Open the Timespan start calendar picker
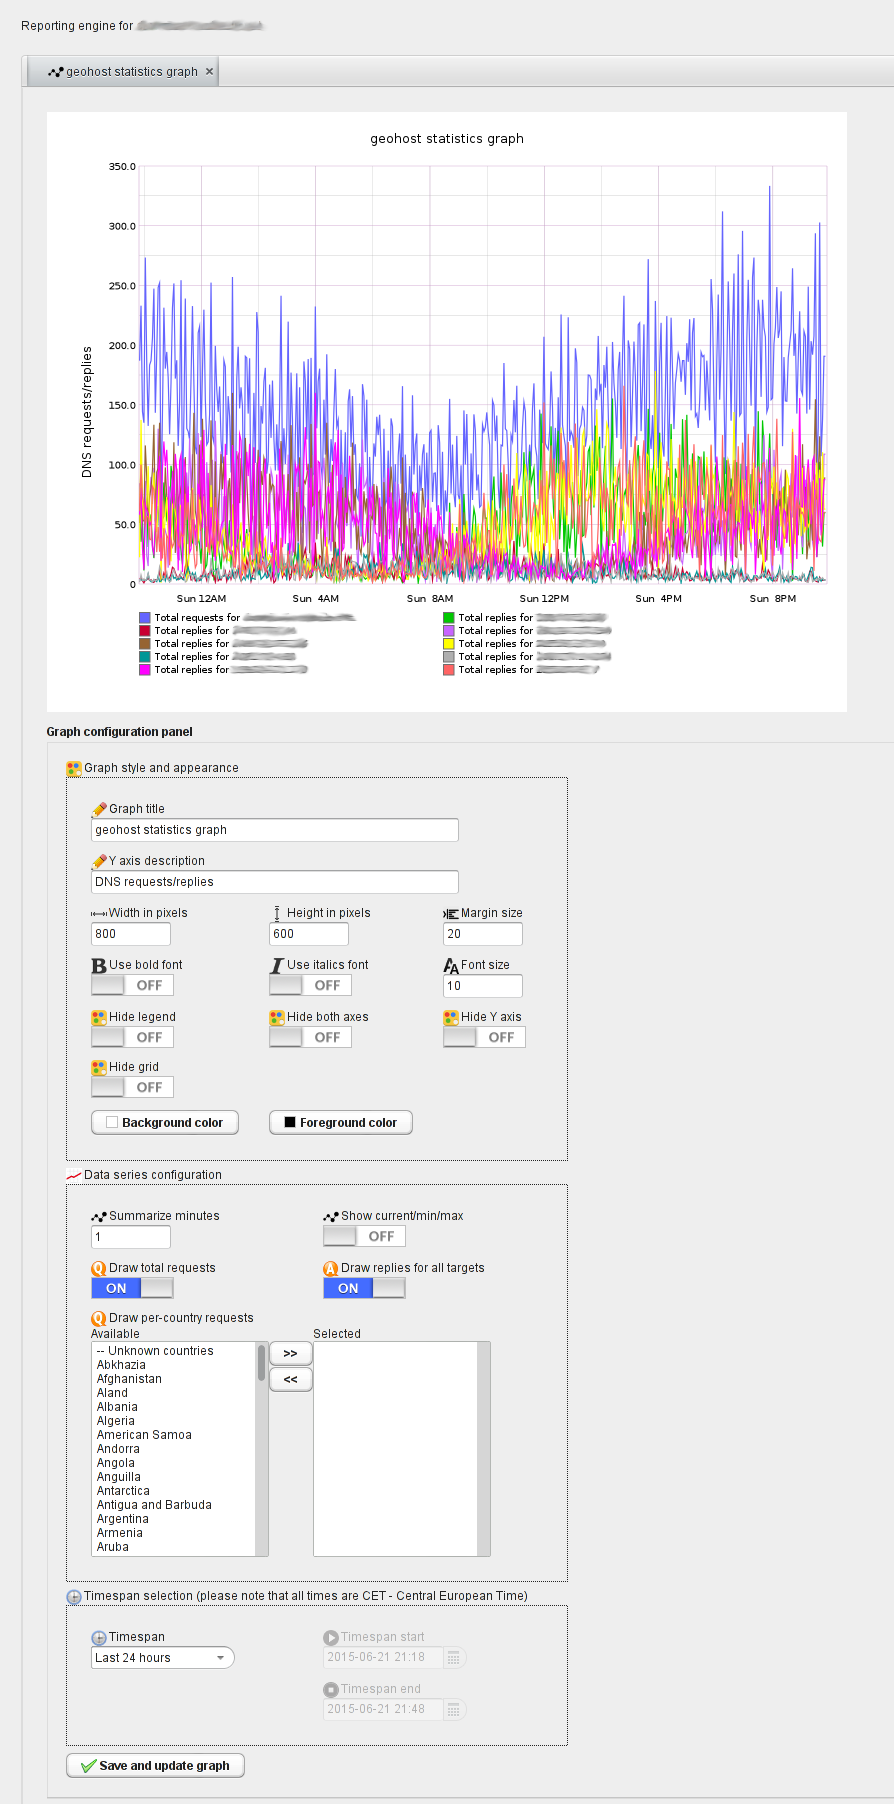Viewport: 894px width, 1804px height. tap(453, 1658)
